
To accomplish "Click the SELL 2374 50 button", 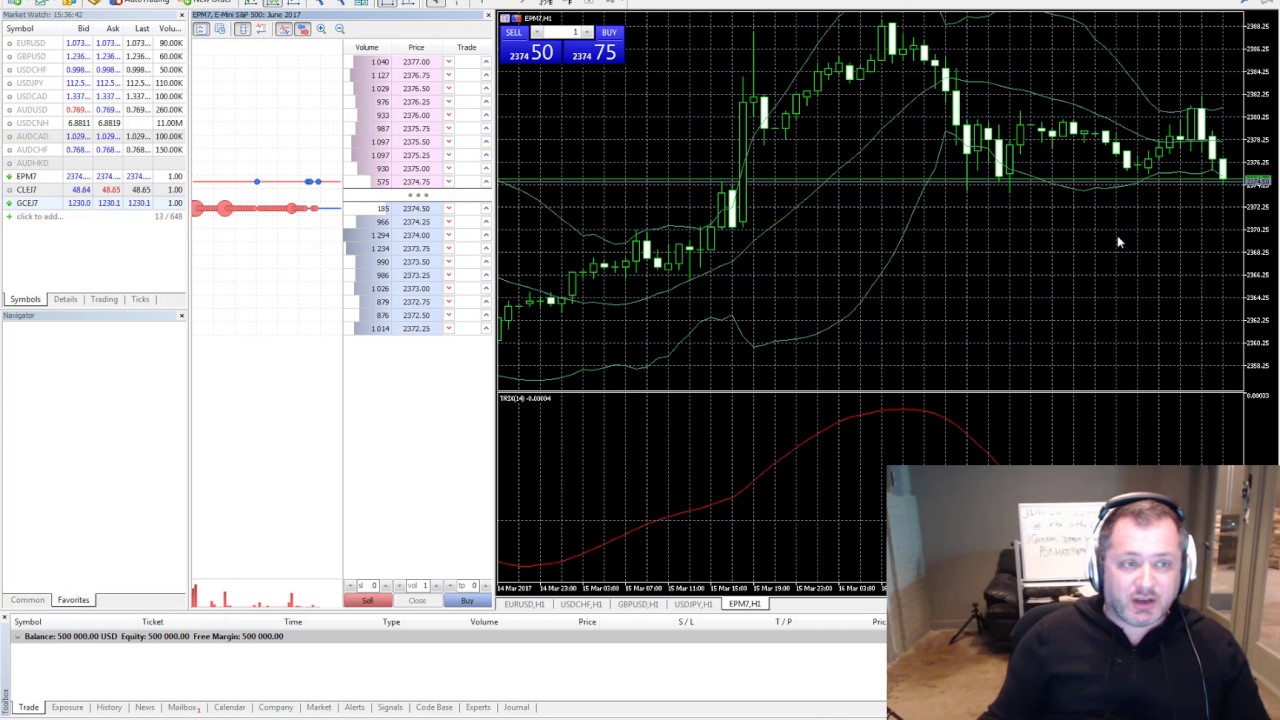I will 530,50.
